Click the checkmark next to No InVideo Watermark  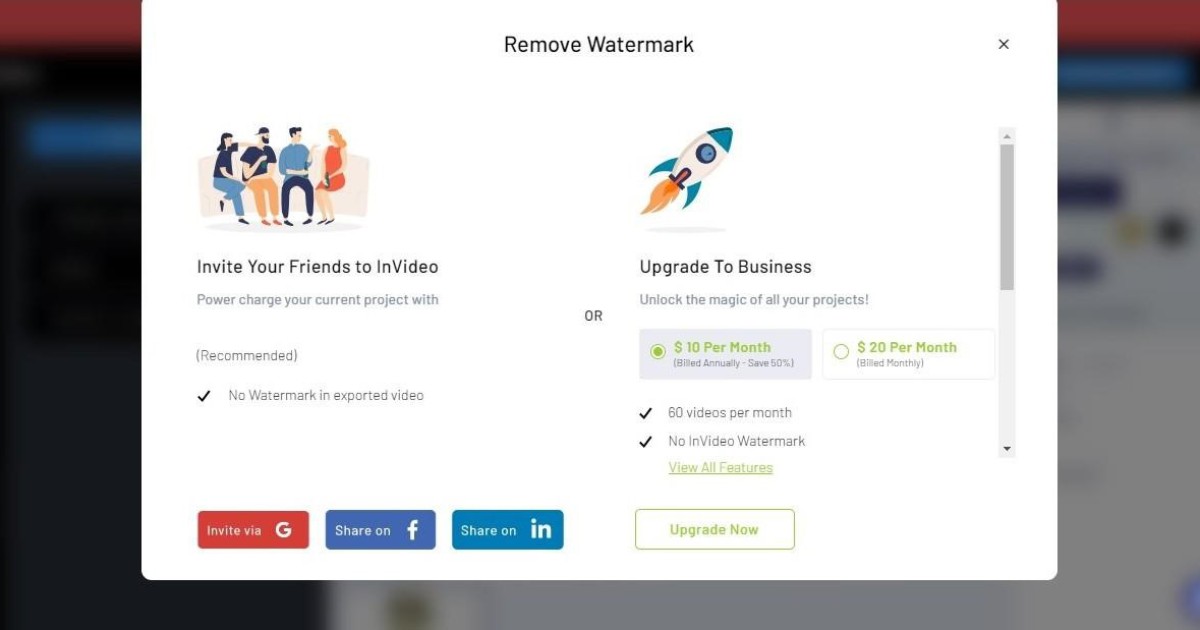(x=646, y=441)
